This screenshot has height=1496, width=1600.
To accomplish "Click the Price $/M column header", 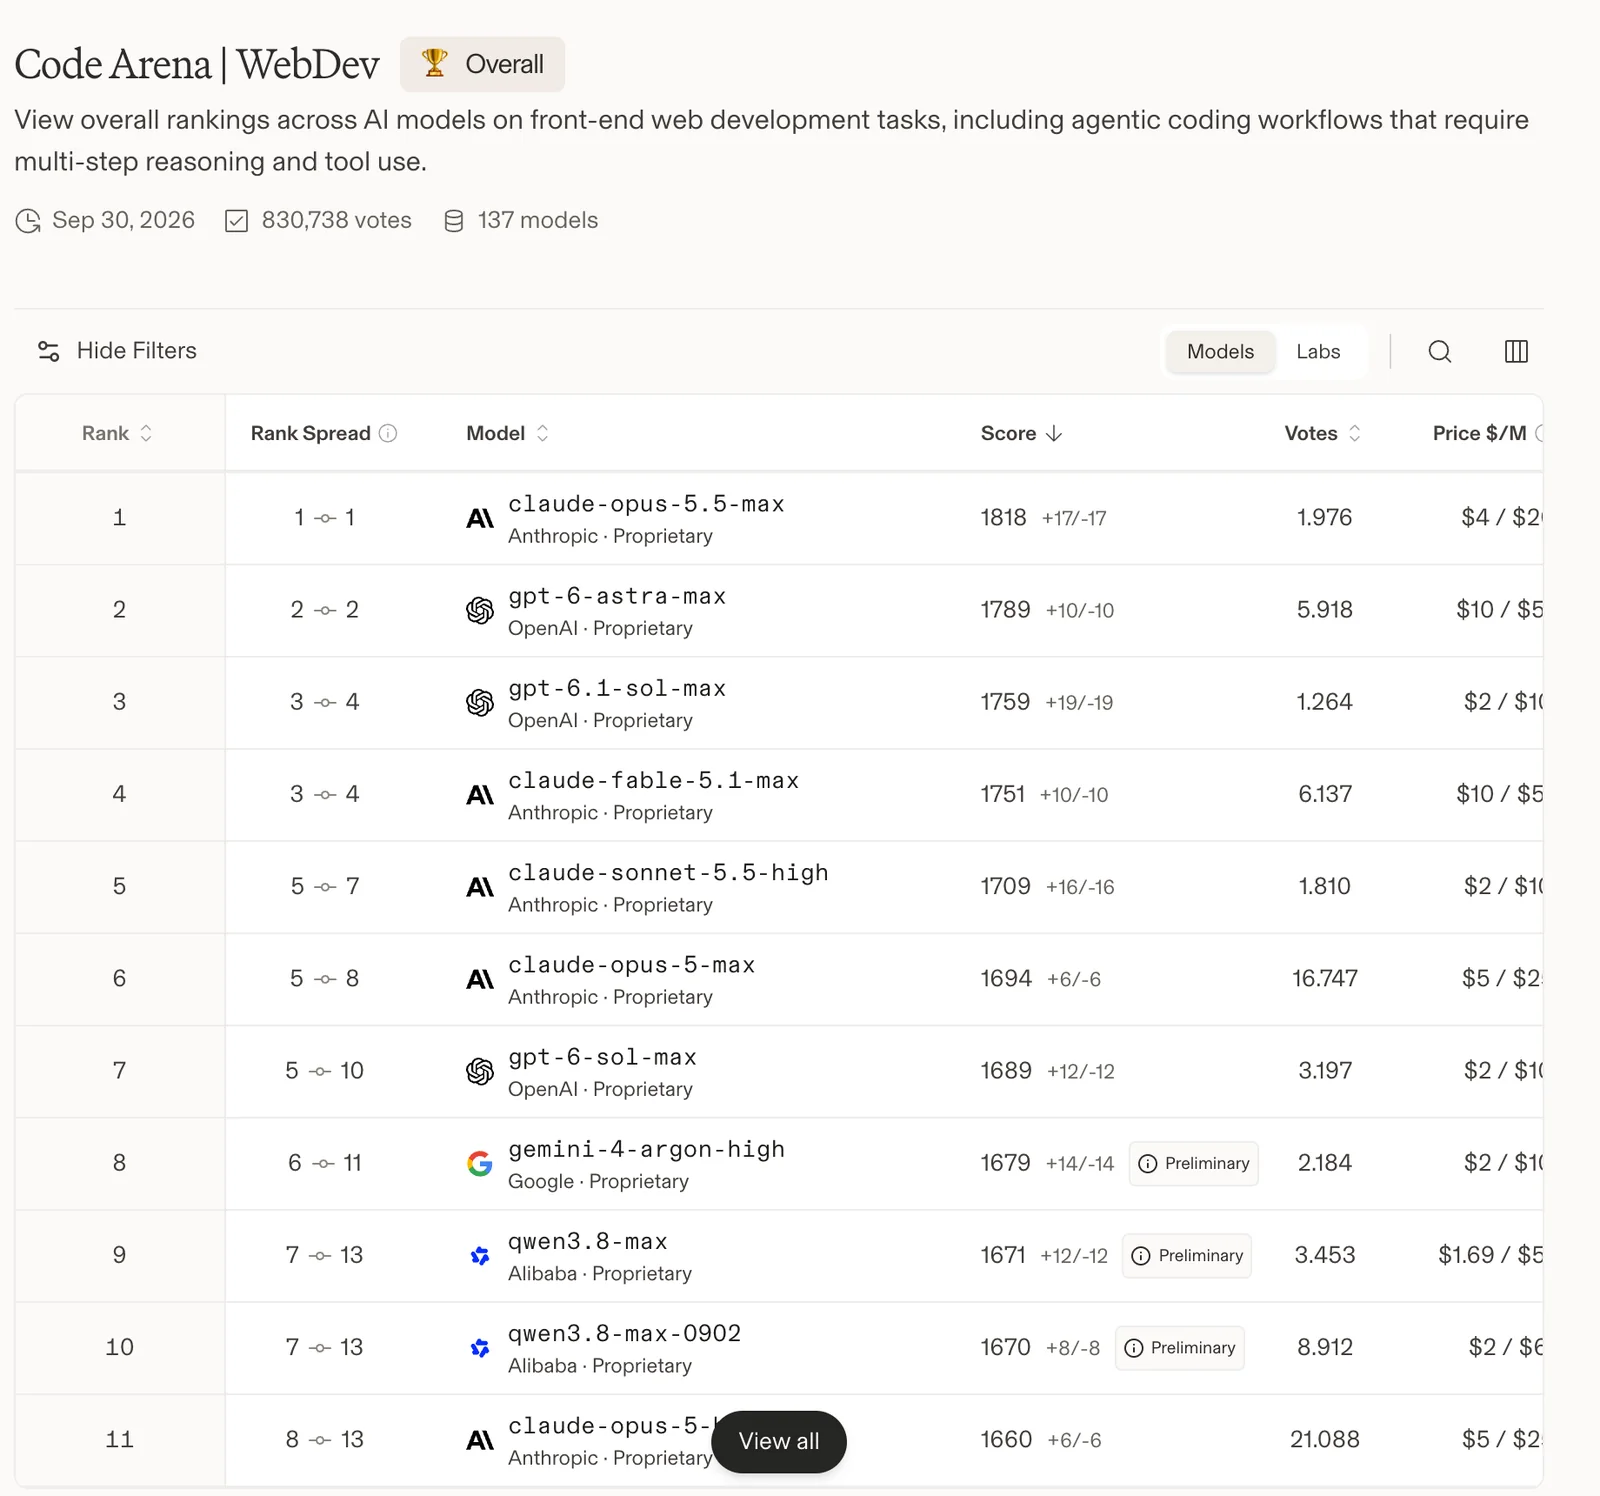I will pos(1480,433).
